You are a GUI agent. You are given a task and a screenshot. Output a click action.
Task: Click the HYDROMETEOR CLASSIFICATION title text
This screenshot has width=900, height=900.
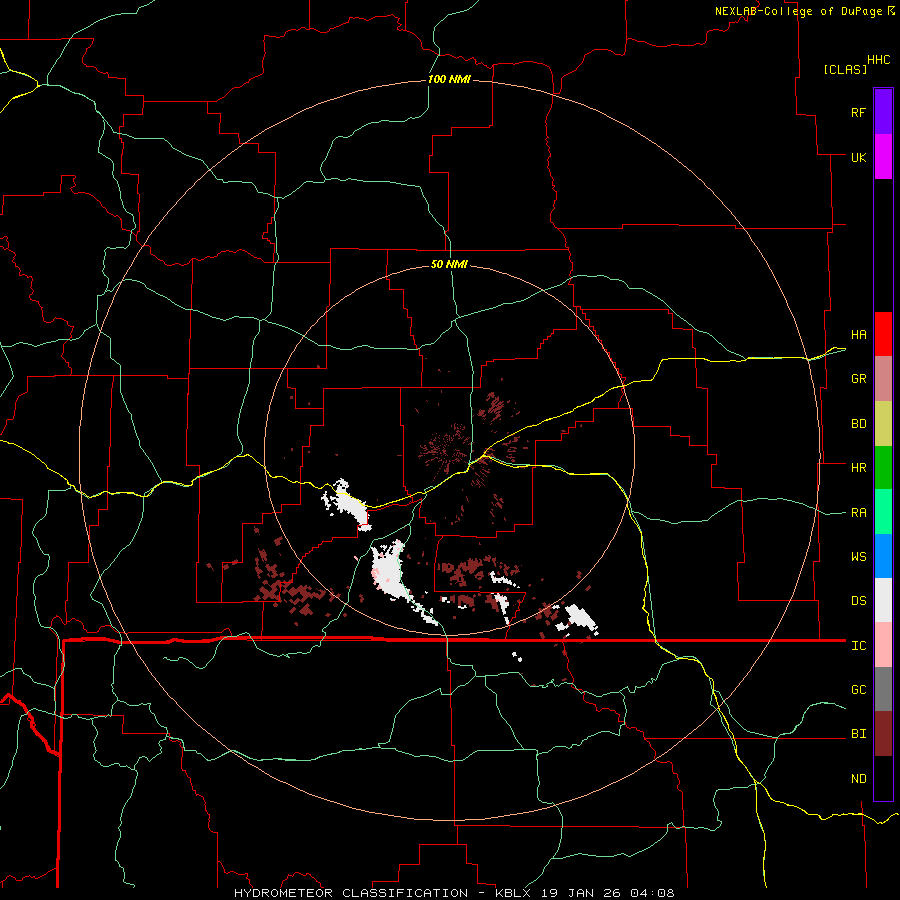coord(351,893)
